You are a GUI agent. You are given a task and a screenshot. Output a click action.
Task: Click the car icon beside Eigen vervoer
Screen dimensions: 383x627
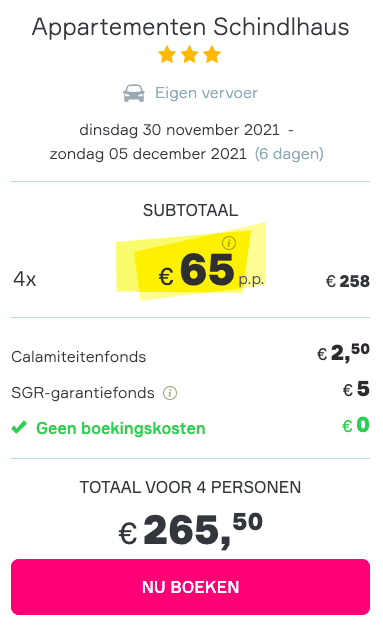coord(134,93)
